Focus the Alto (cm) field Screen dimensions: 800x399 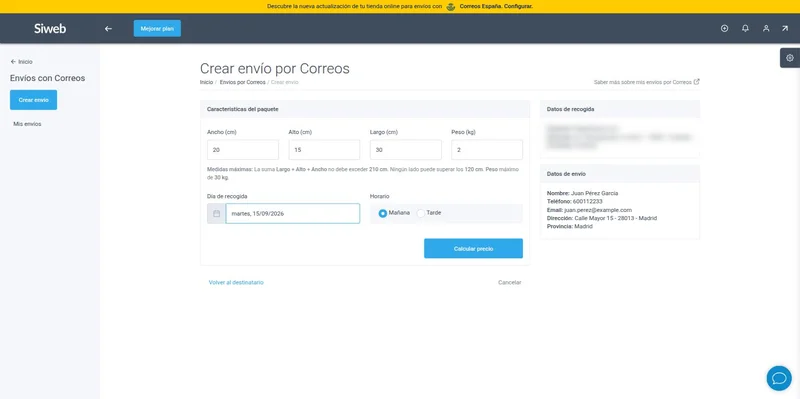pyautogui.click(x=324, y=150)
